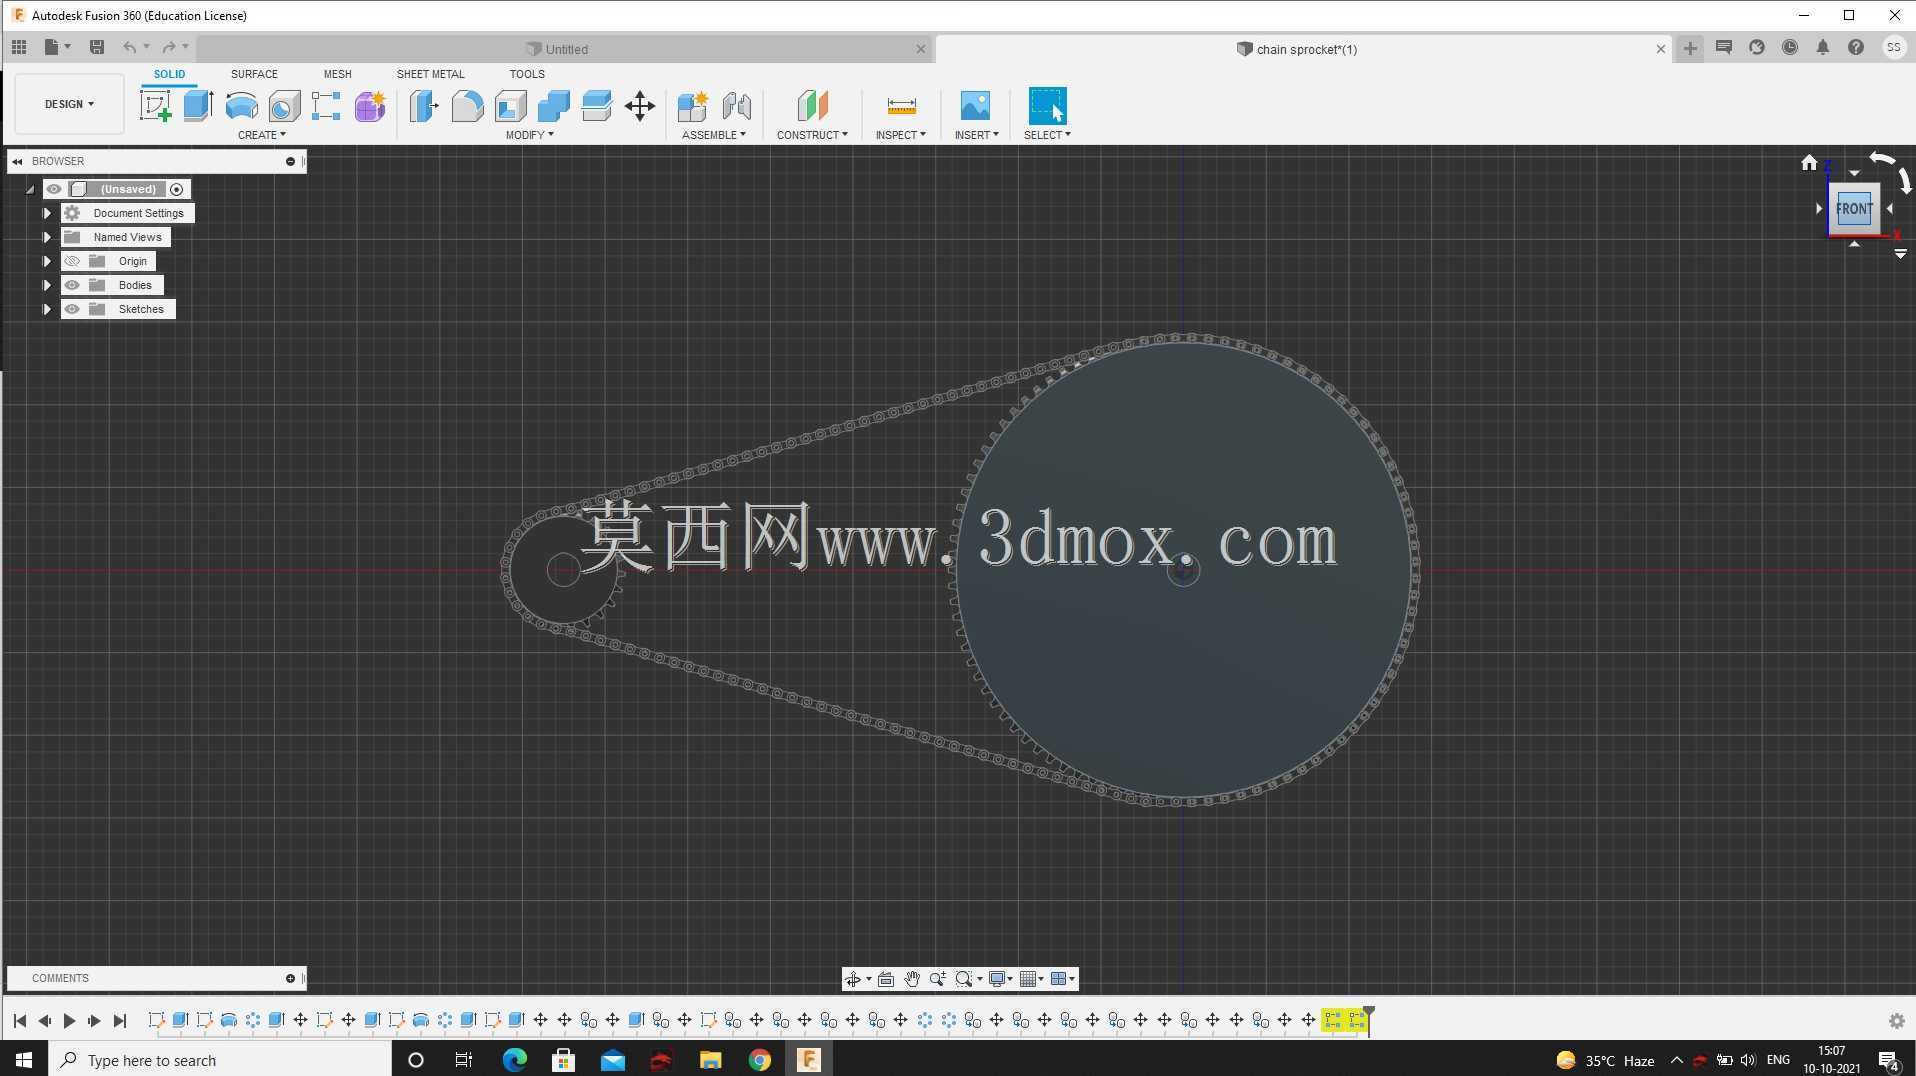Open Google Chrome from taskbar

coord(760,1060)
